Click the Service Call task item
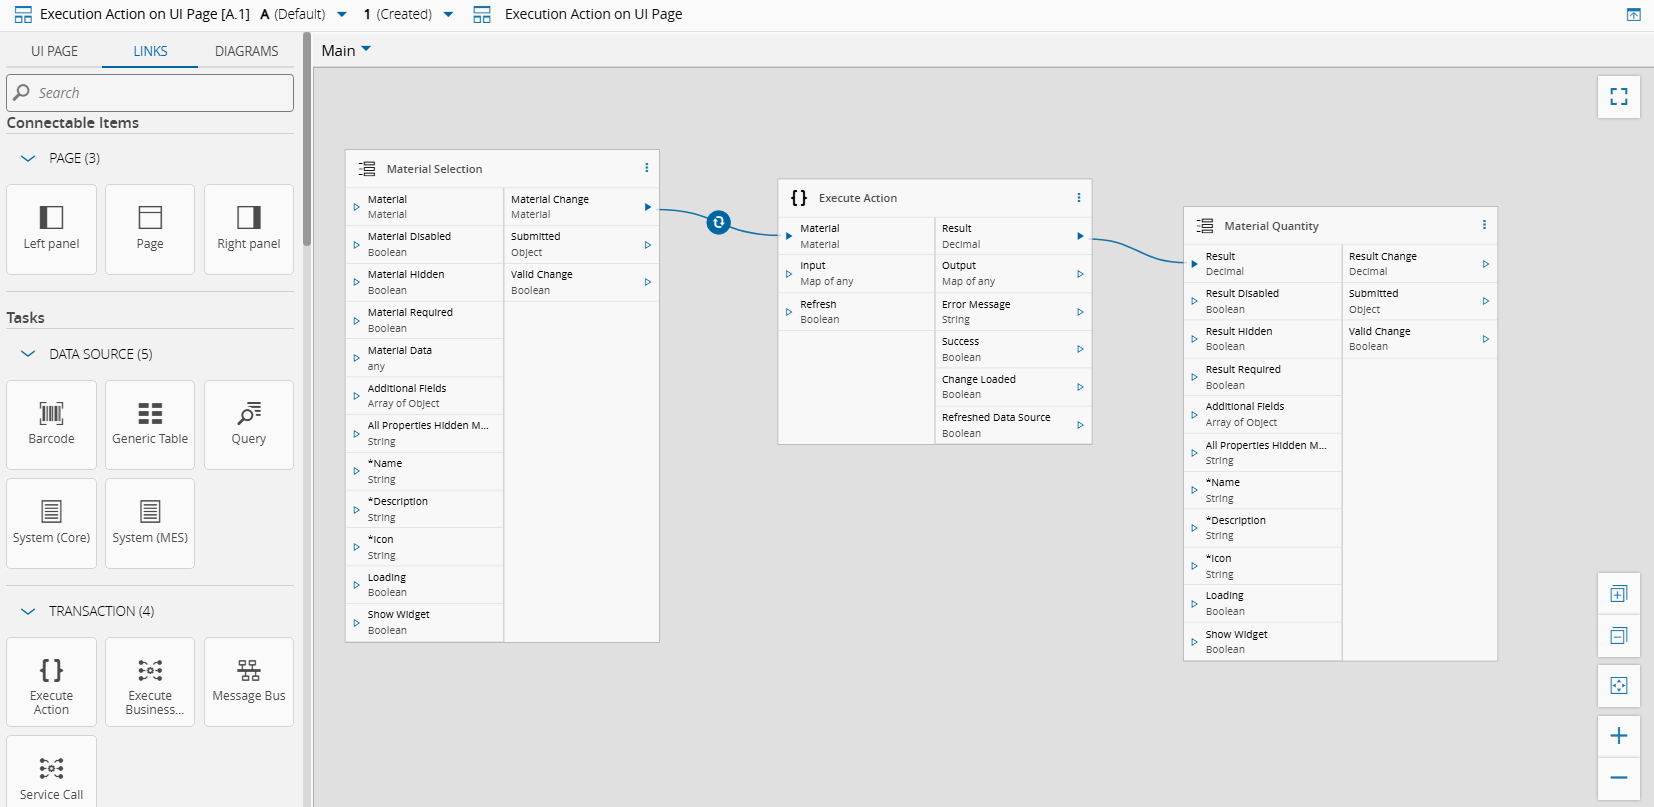This screenshot has width=1654, height=807. point(51,778)
